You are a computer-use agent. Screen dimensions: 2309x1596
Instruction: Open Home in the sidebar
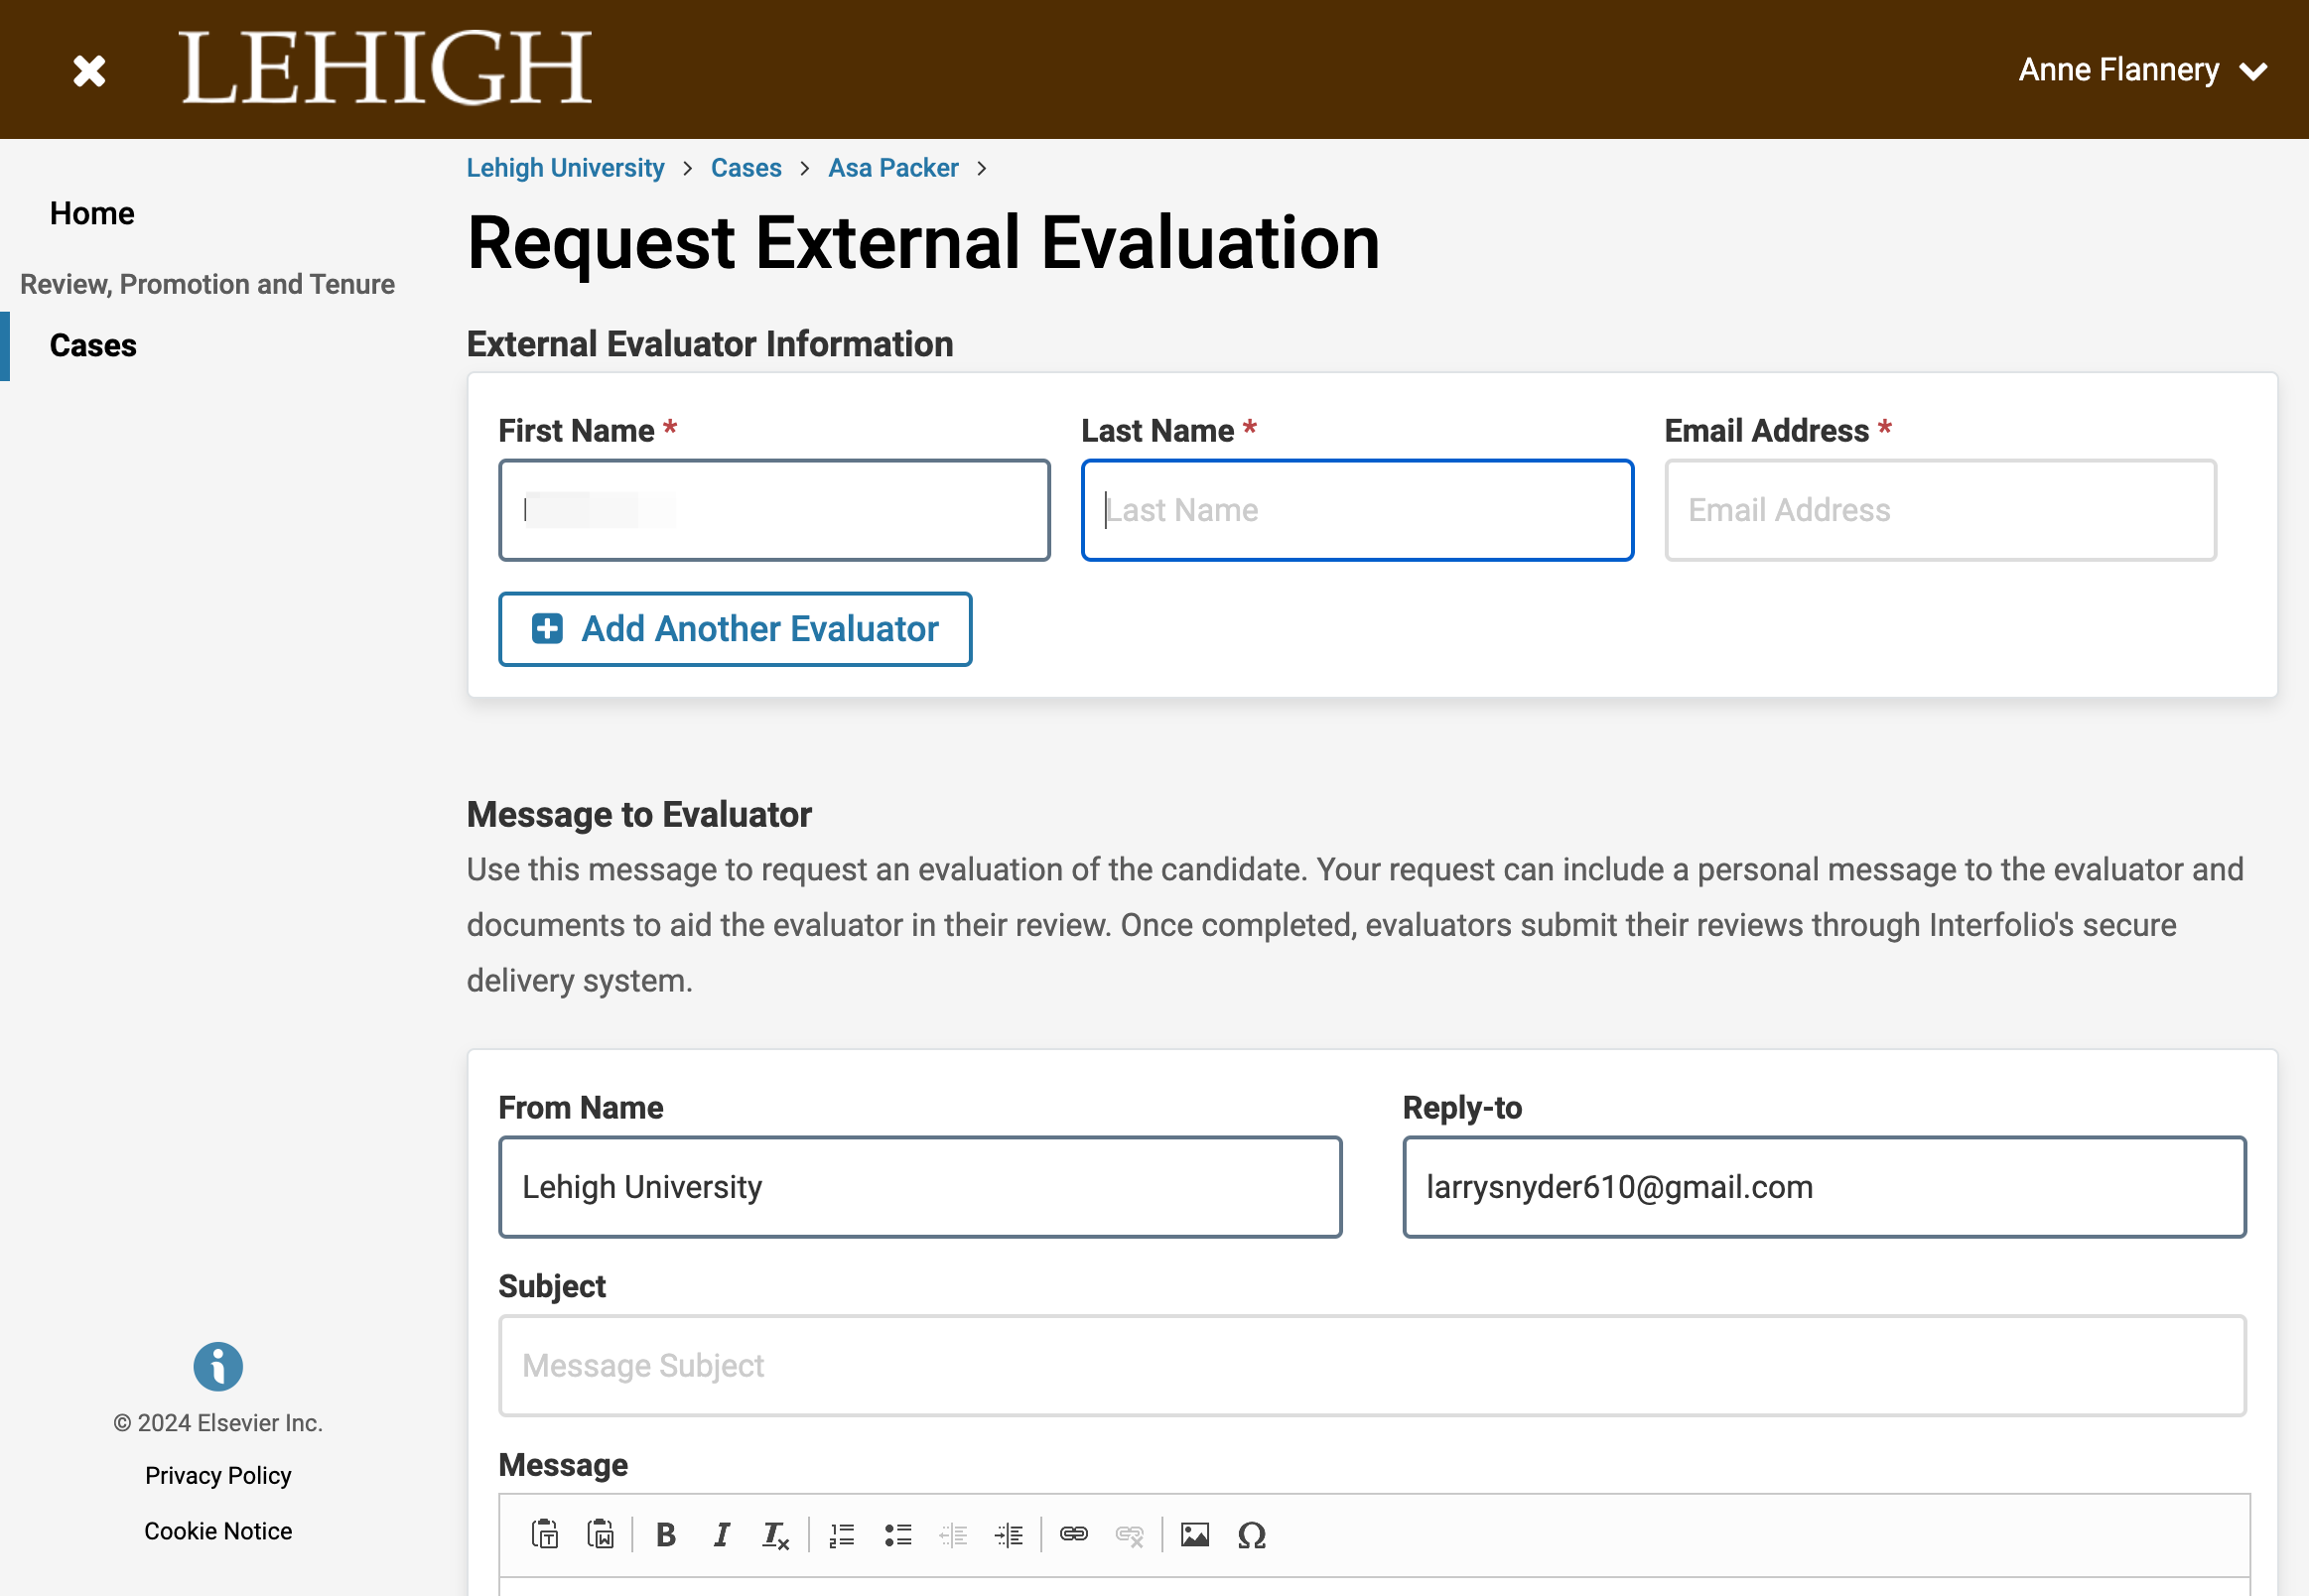click(x=92, y=213)
